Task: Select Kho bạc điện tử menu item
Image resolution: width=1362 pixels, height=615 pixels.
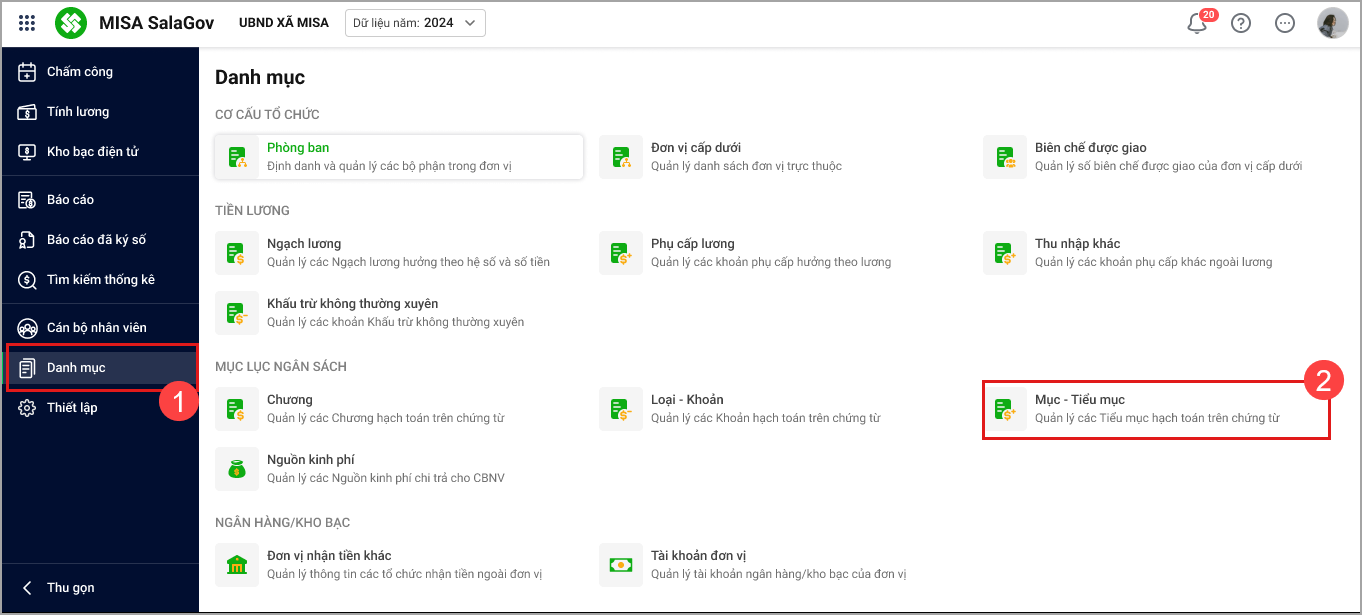Action: tap(92, 152)
